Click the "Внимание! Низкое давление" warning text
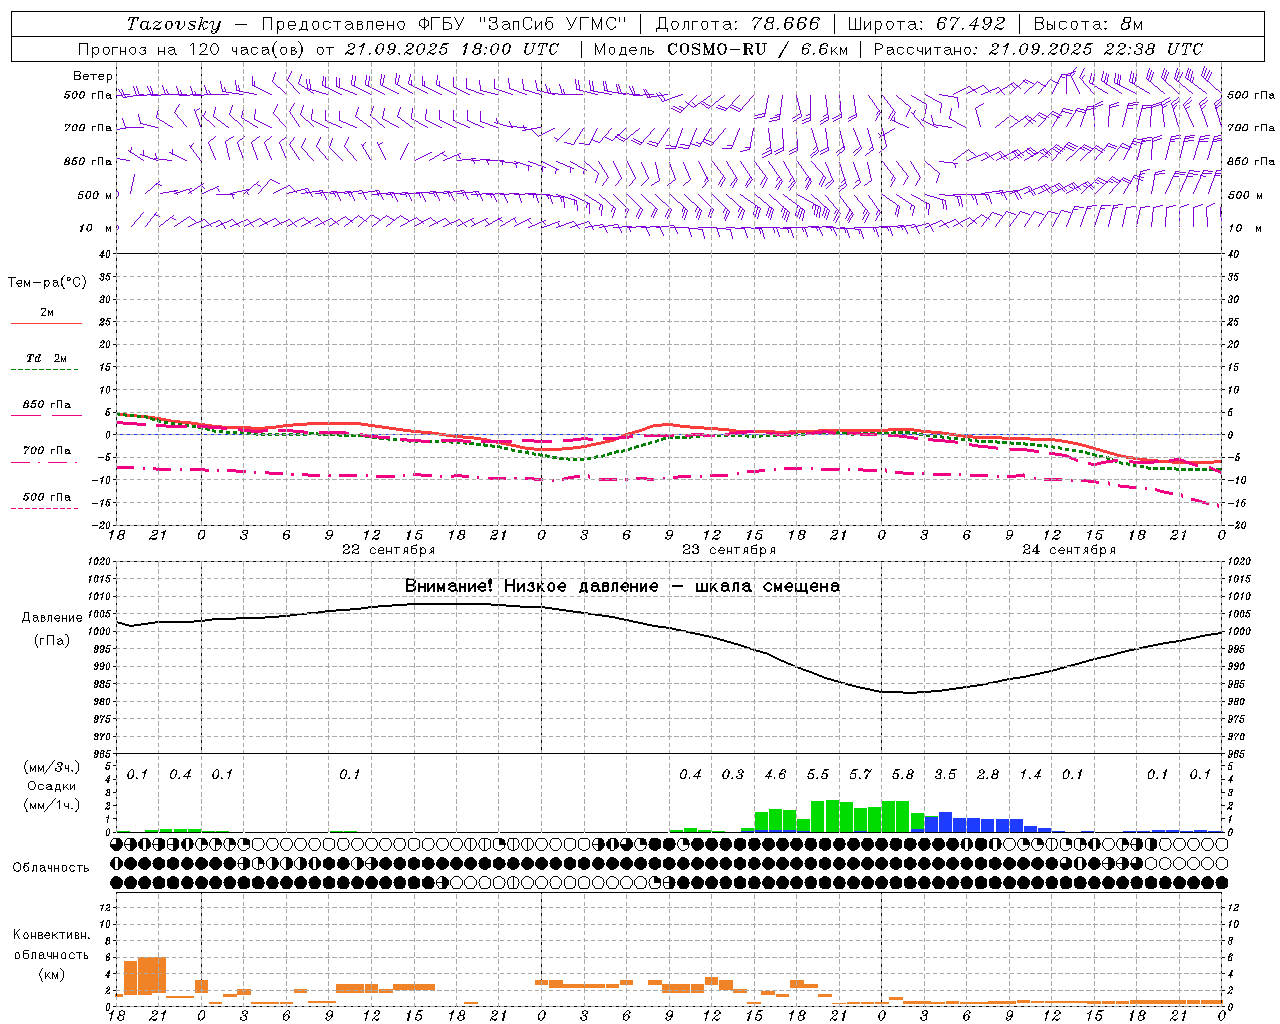 (x=531, y=586)
